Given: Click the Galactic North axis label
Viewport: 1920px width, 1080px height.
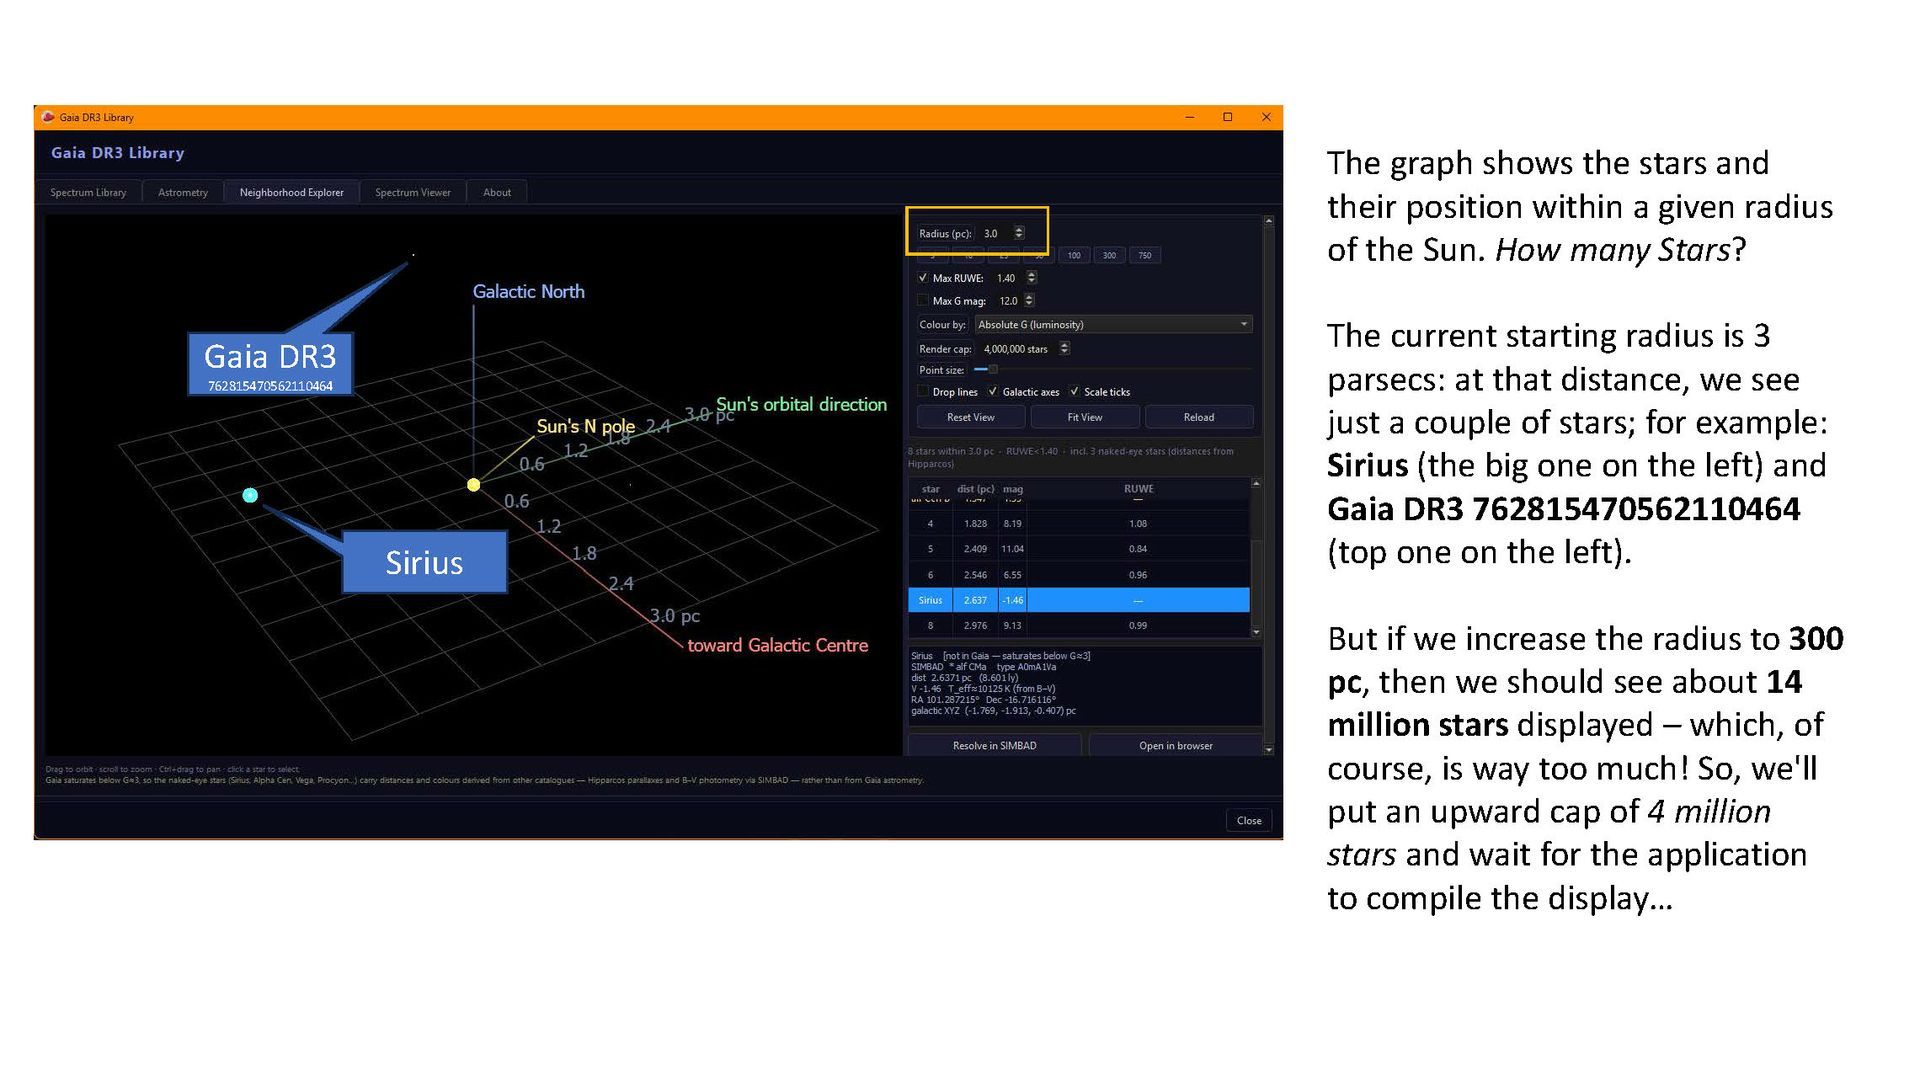Looking at the screenshot, I should 528,291.
